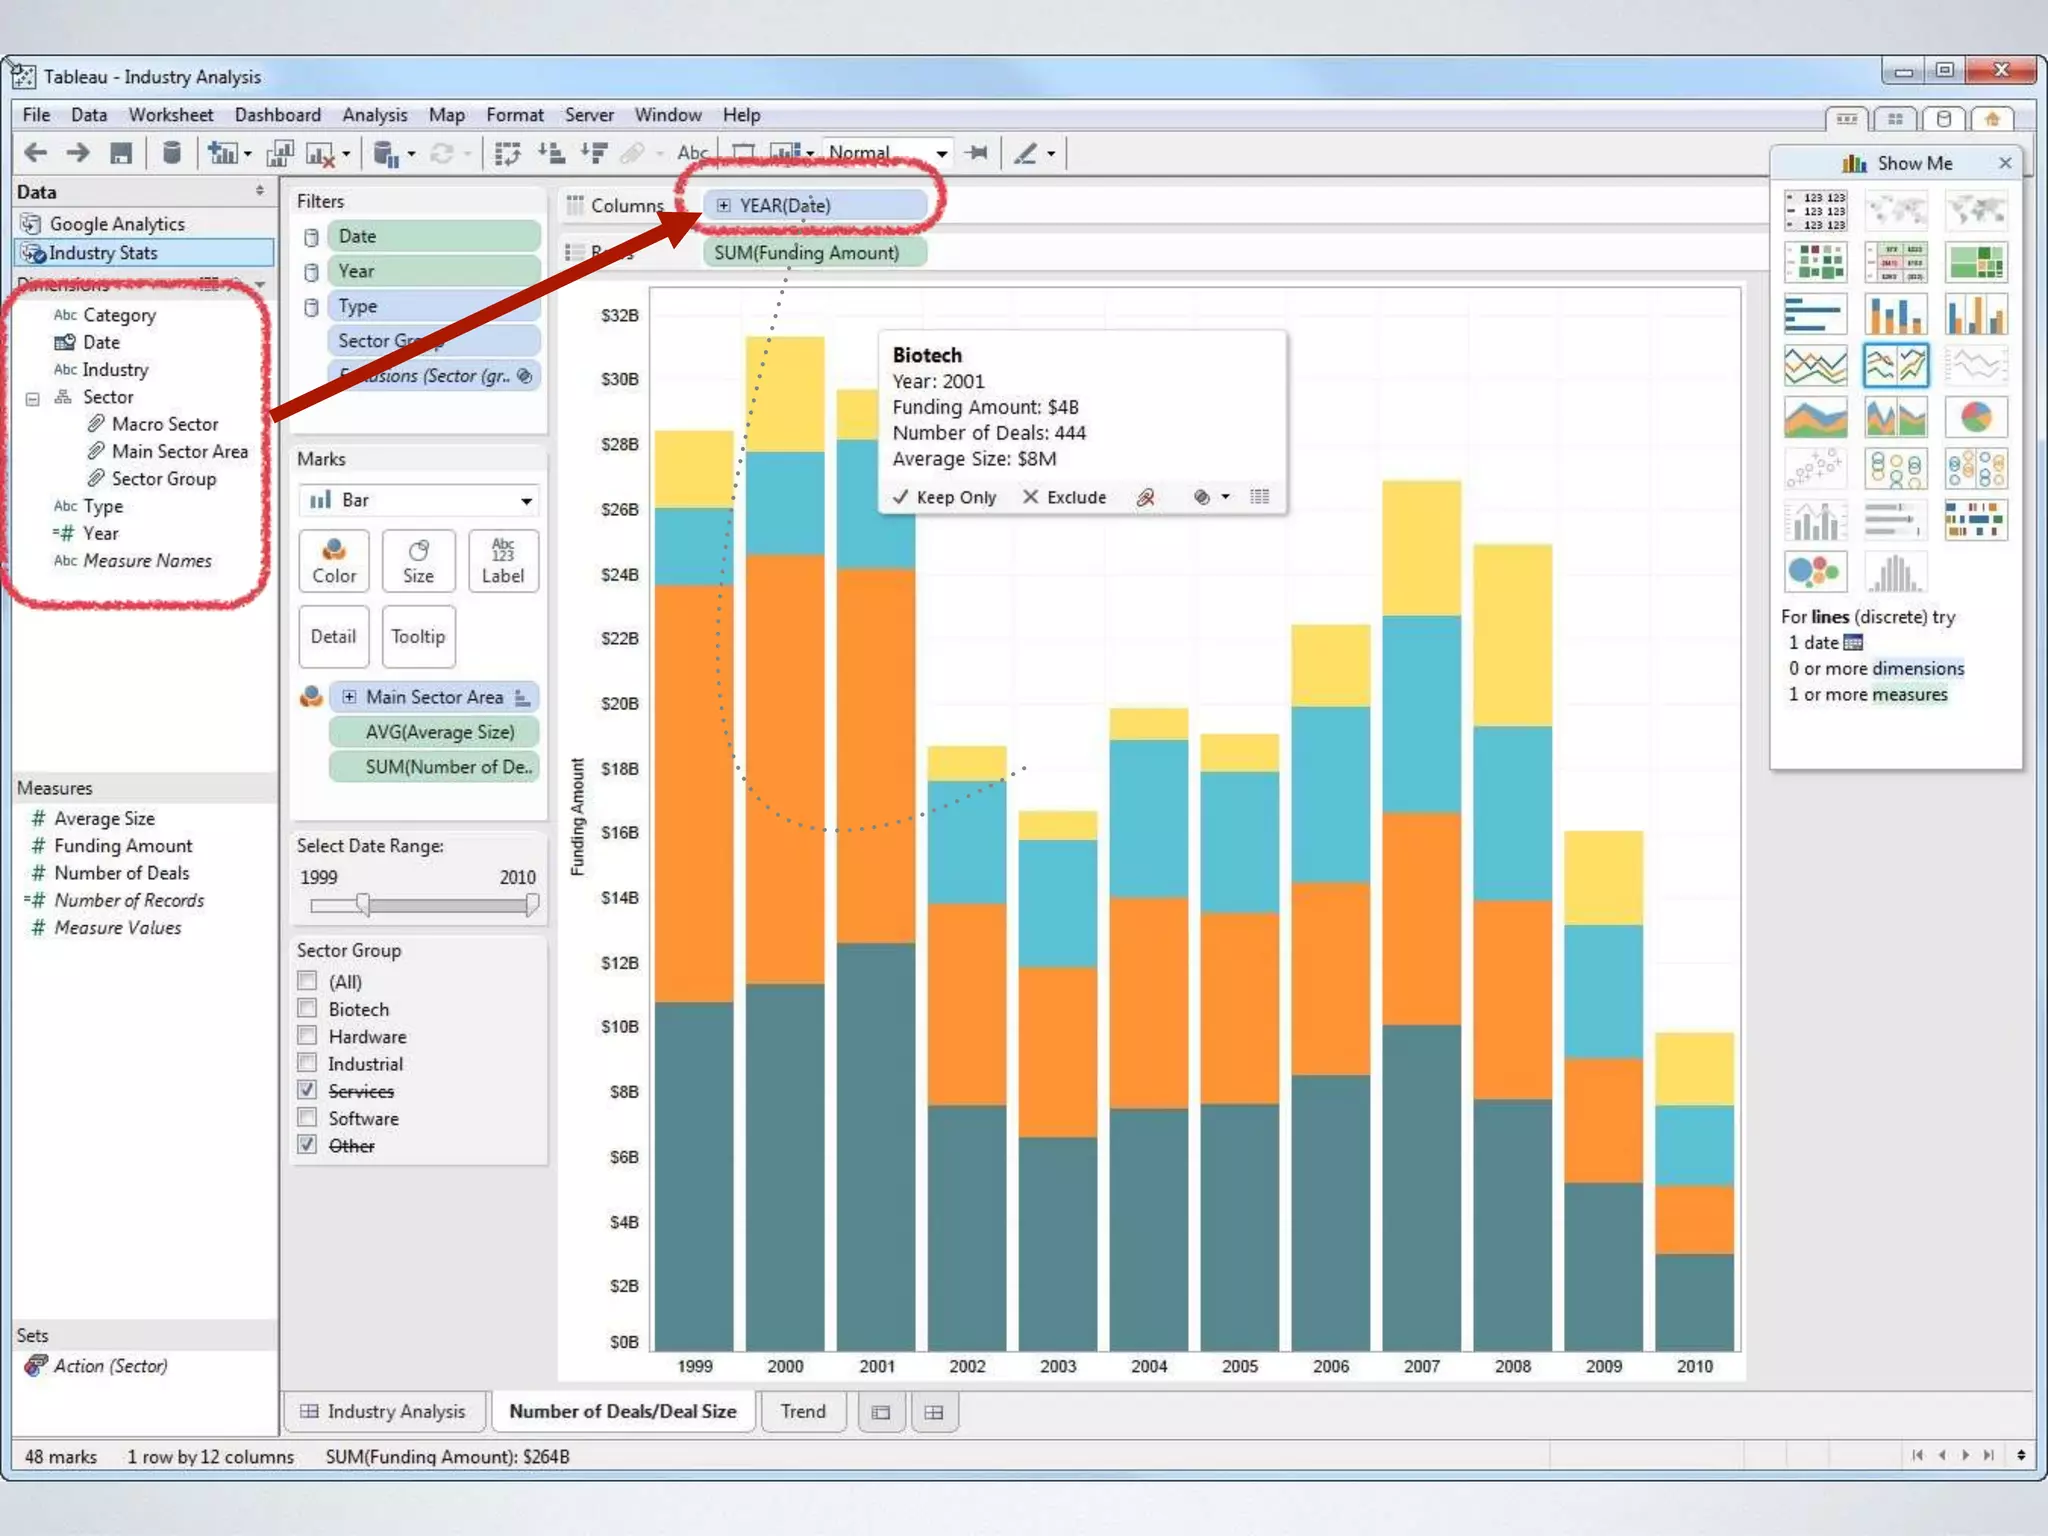The height and width of the screenshot is (1536, 2048).
Task: Check the Biotech sector group checkbox
Action: point(308,1008)
